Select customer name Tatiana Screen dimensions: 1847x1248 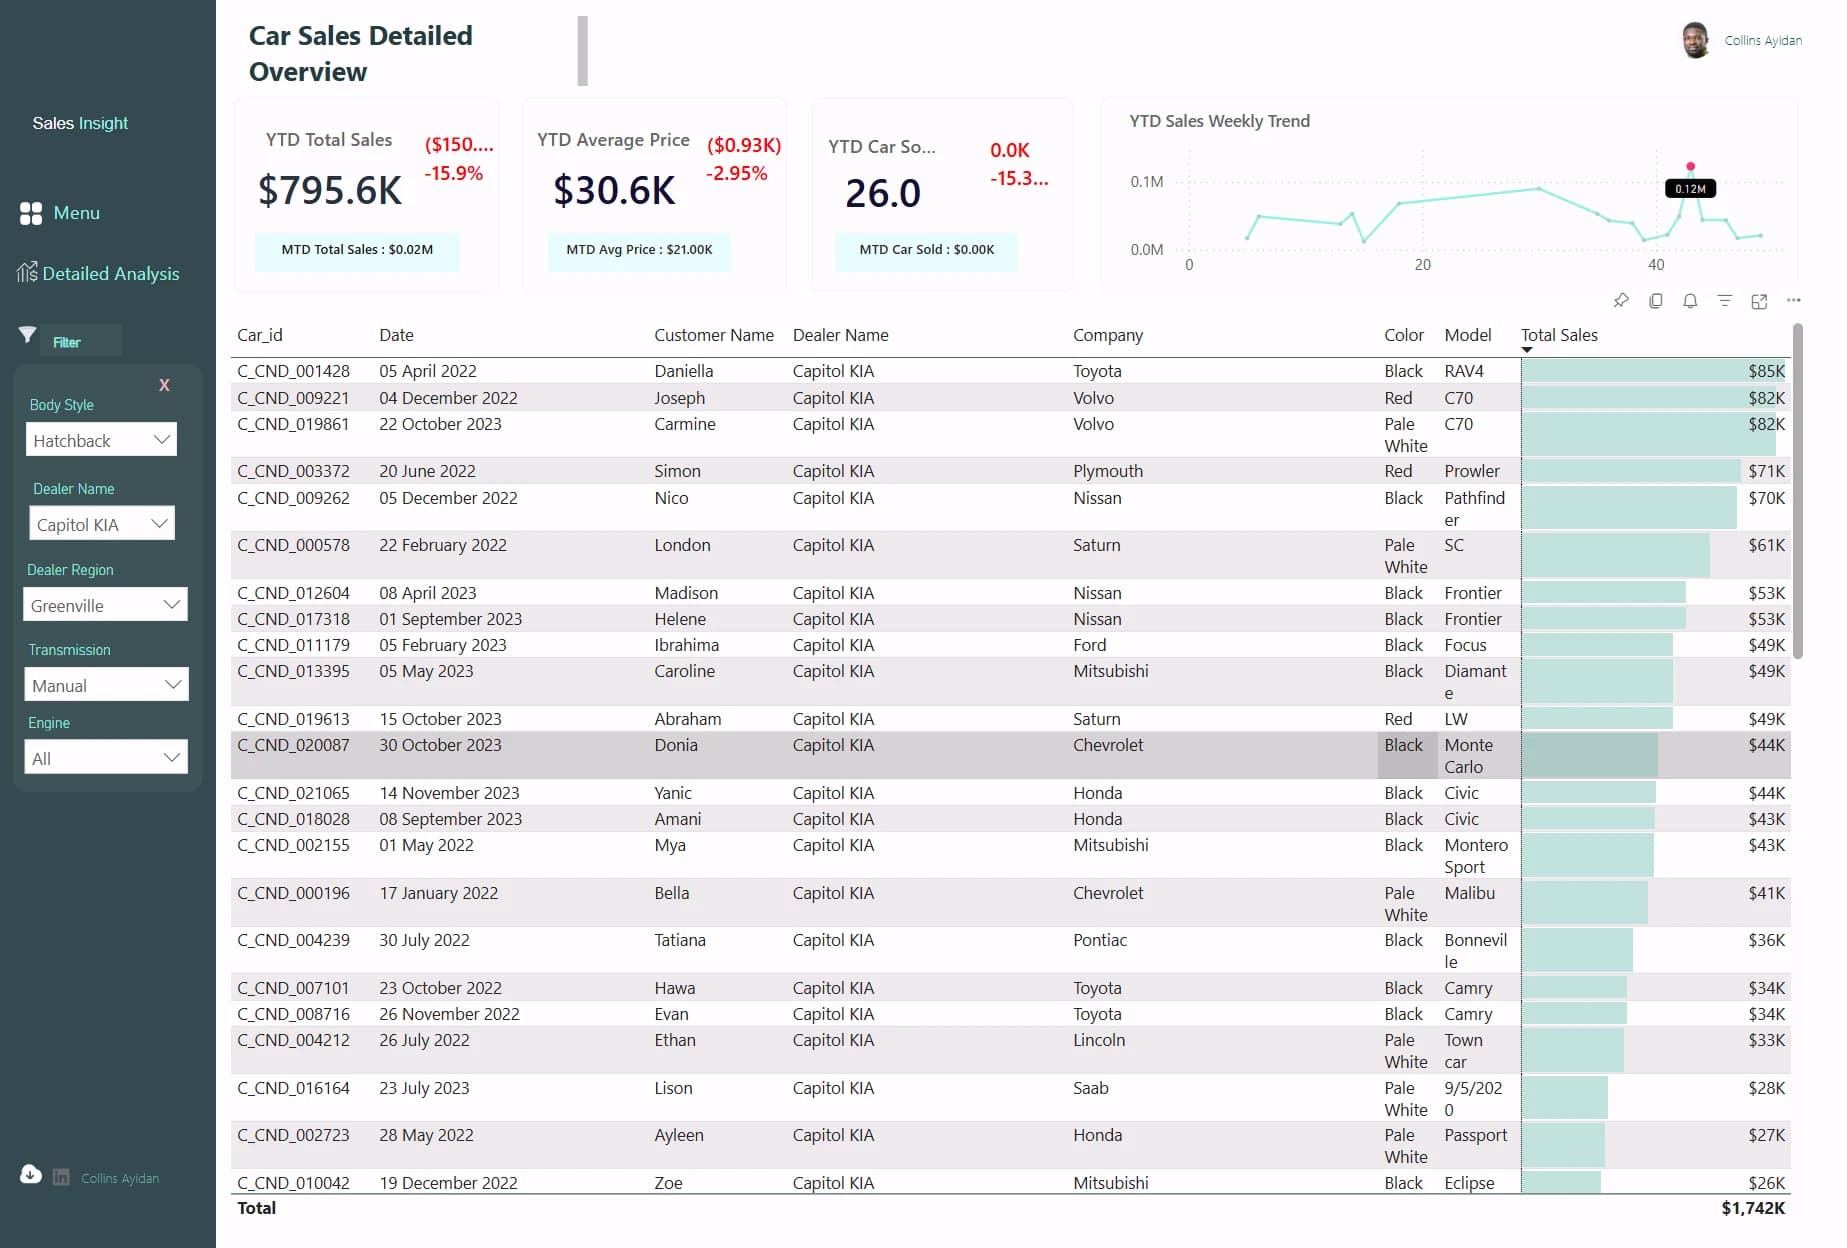click(x=680, y=940)
